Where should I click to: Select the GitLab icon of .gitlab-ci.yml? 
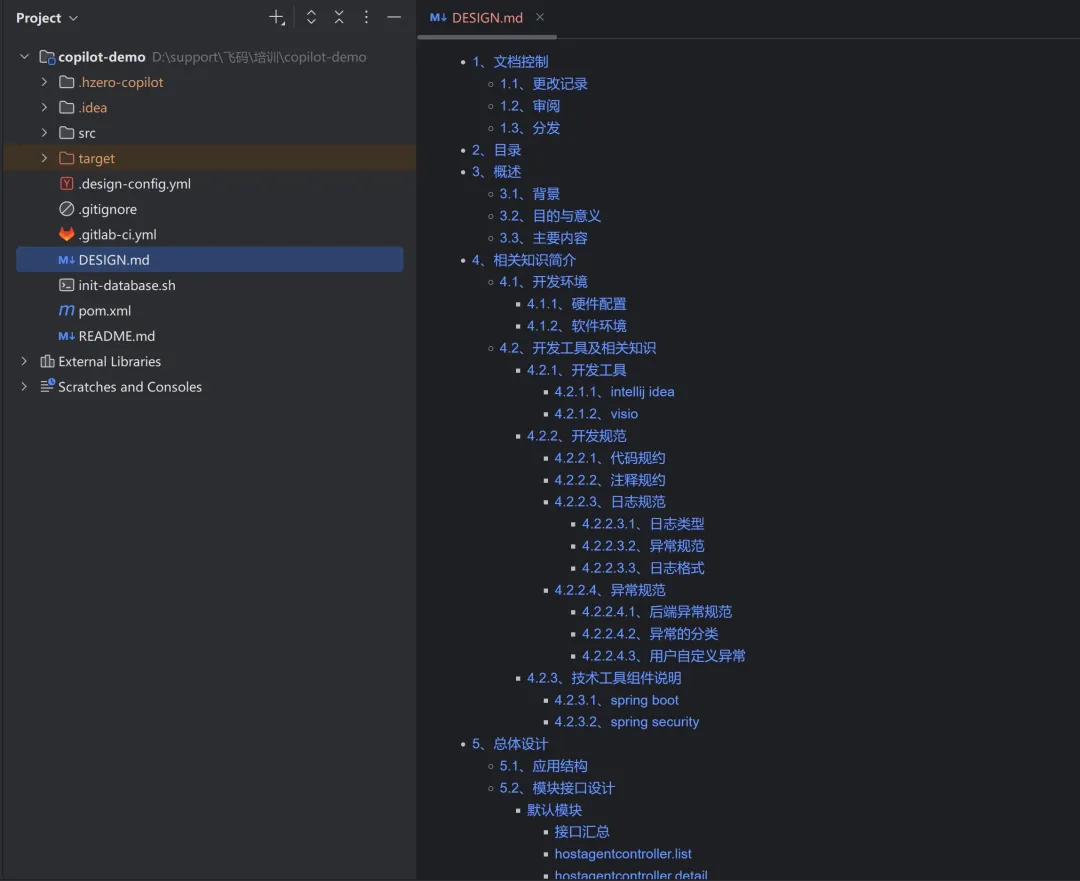[x=67, y=234]
